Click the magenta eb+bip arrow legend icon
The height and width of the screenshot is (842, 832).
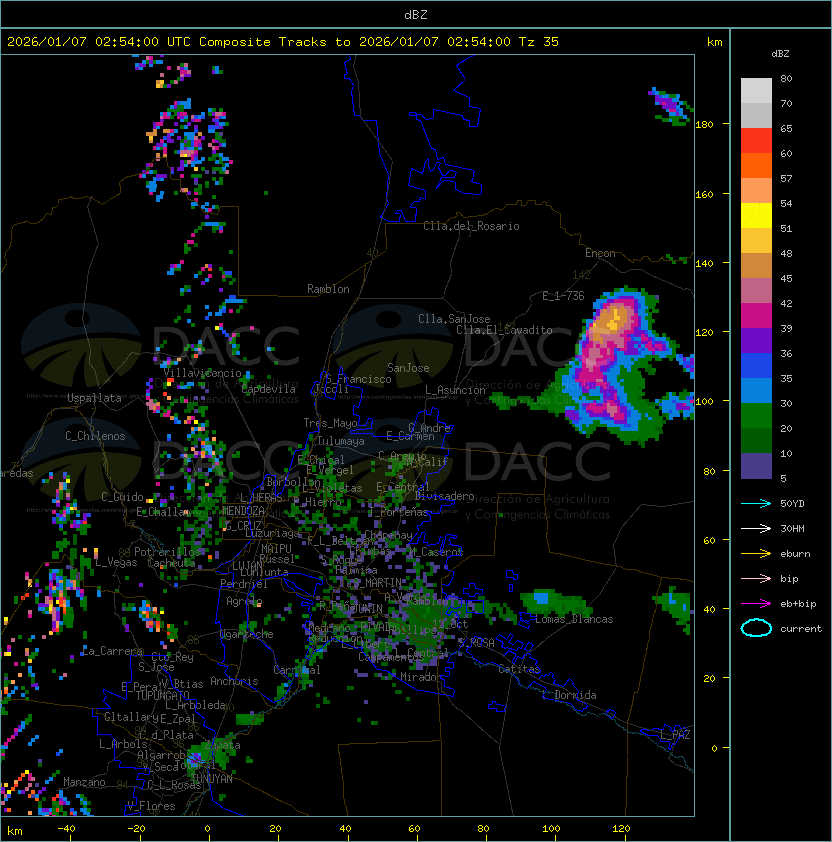[x=756, y=604]
